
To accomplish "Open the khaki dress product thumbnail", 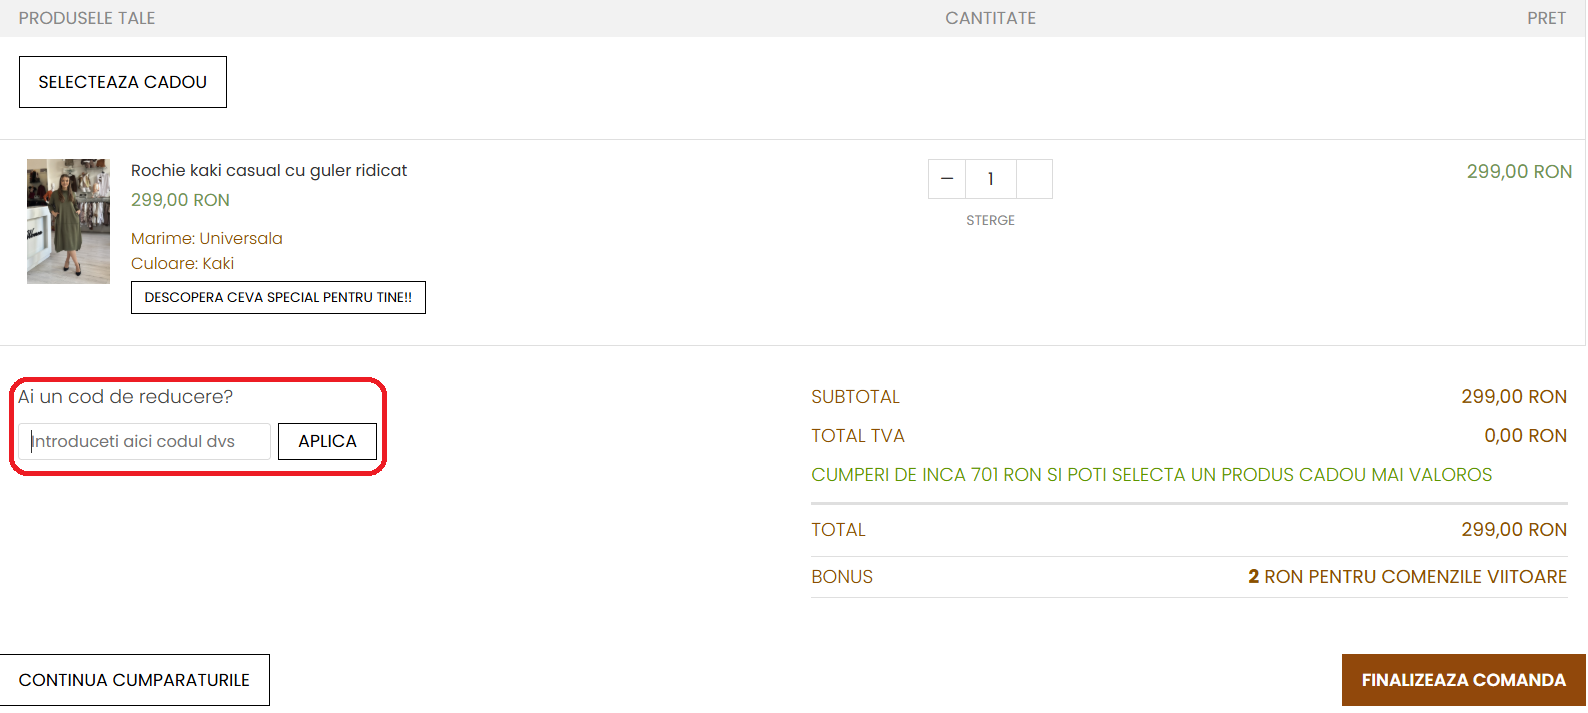I will (68, 221).
